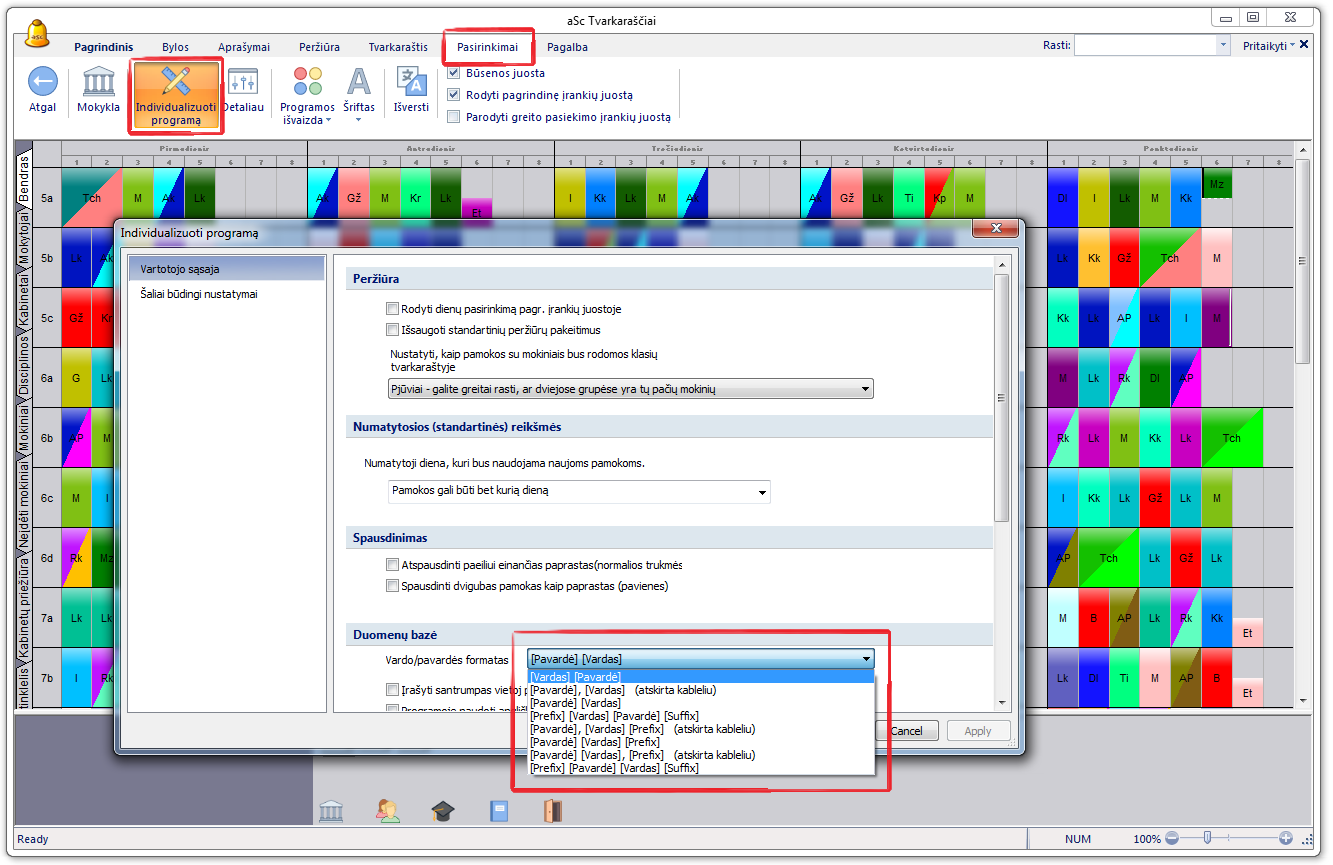
Task: Click the Individualizuoti programą icon
Action: (176, 84)
